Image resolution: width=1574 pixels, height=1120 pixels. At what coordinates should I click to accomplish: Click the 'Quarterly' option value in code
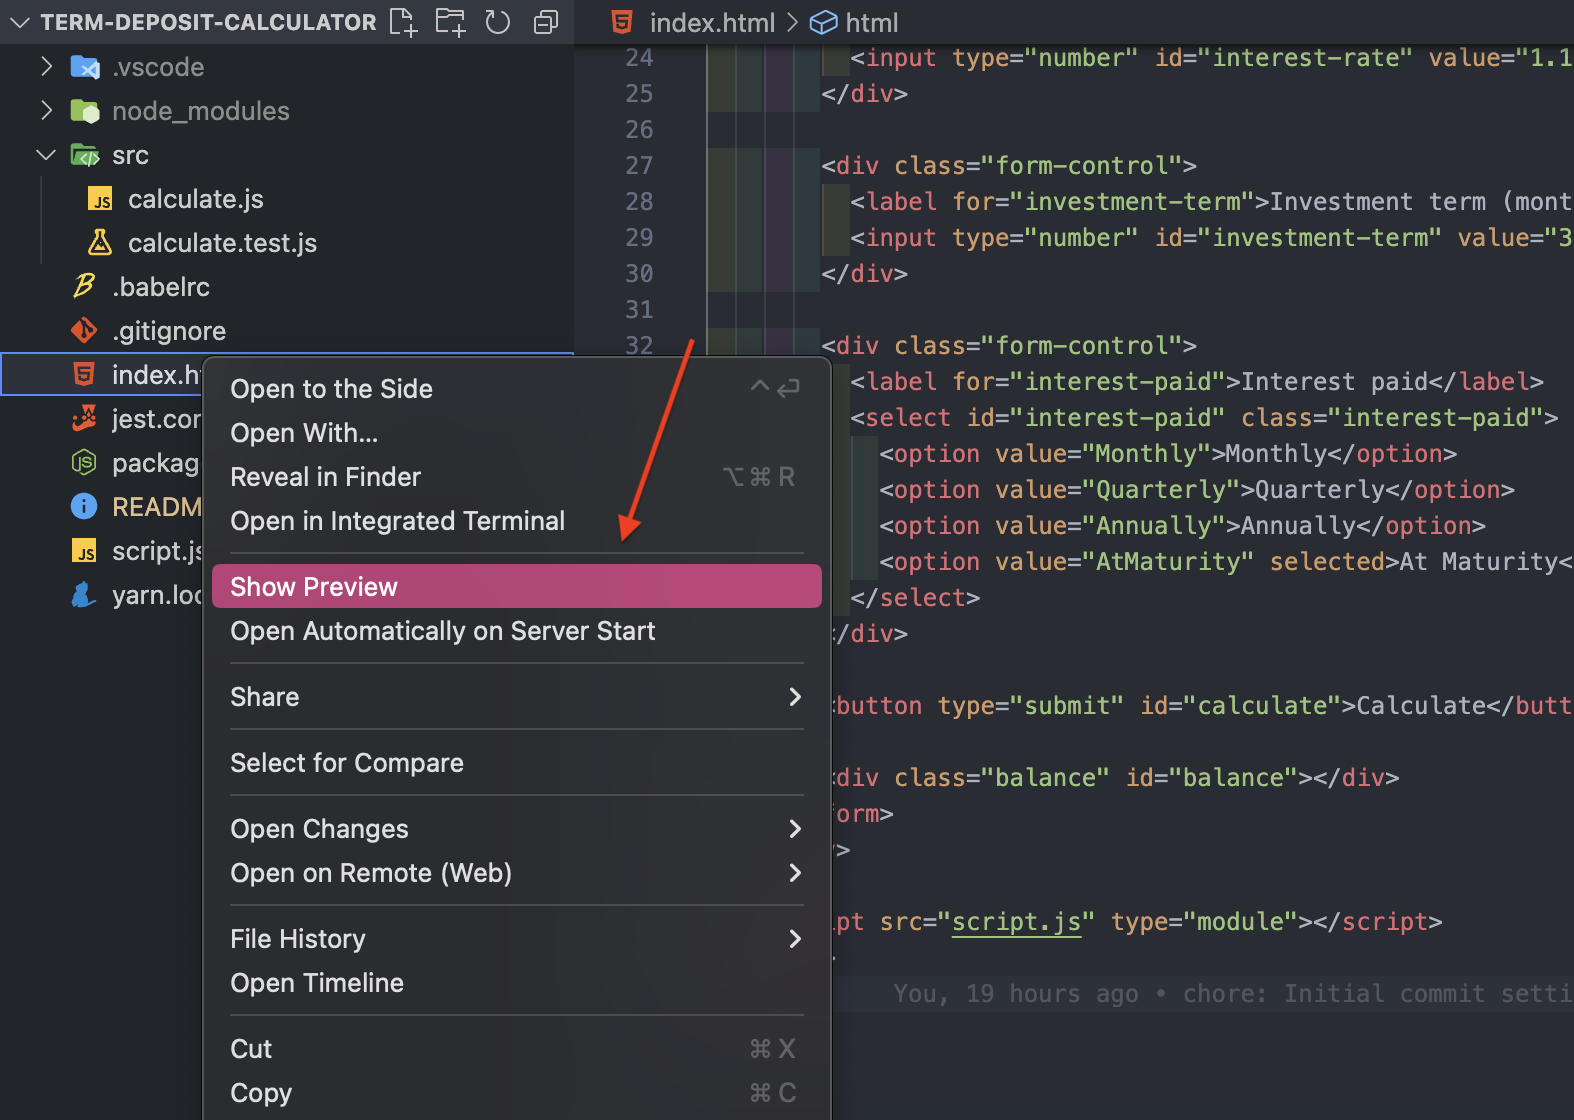coord(1161,489)
